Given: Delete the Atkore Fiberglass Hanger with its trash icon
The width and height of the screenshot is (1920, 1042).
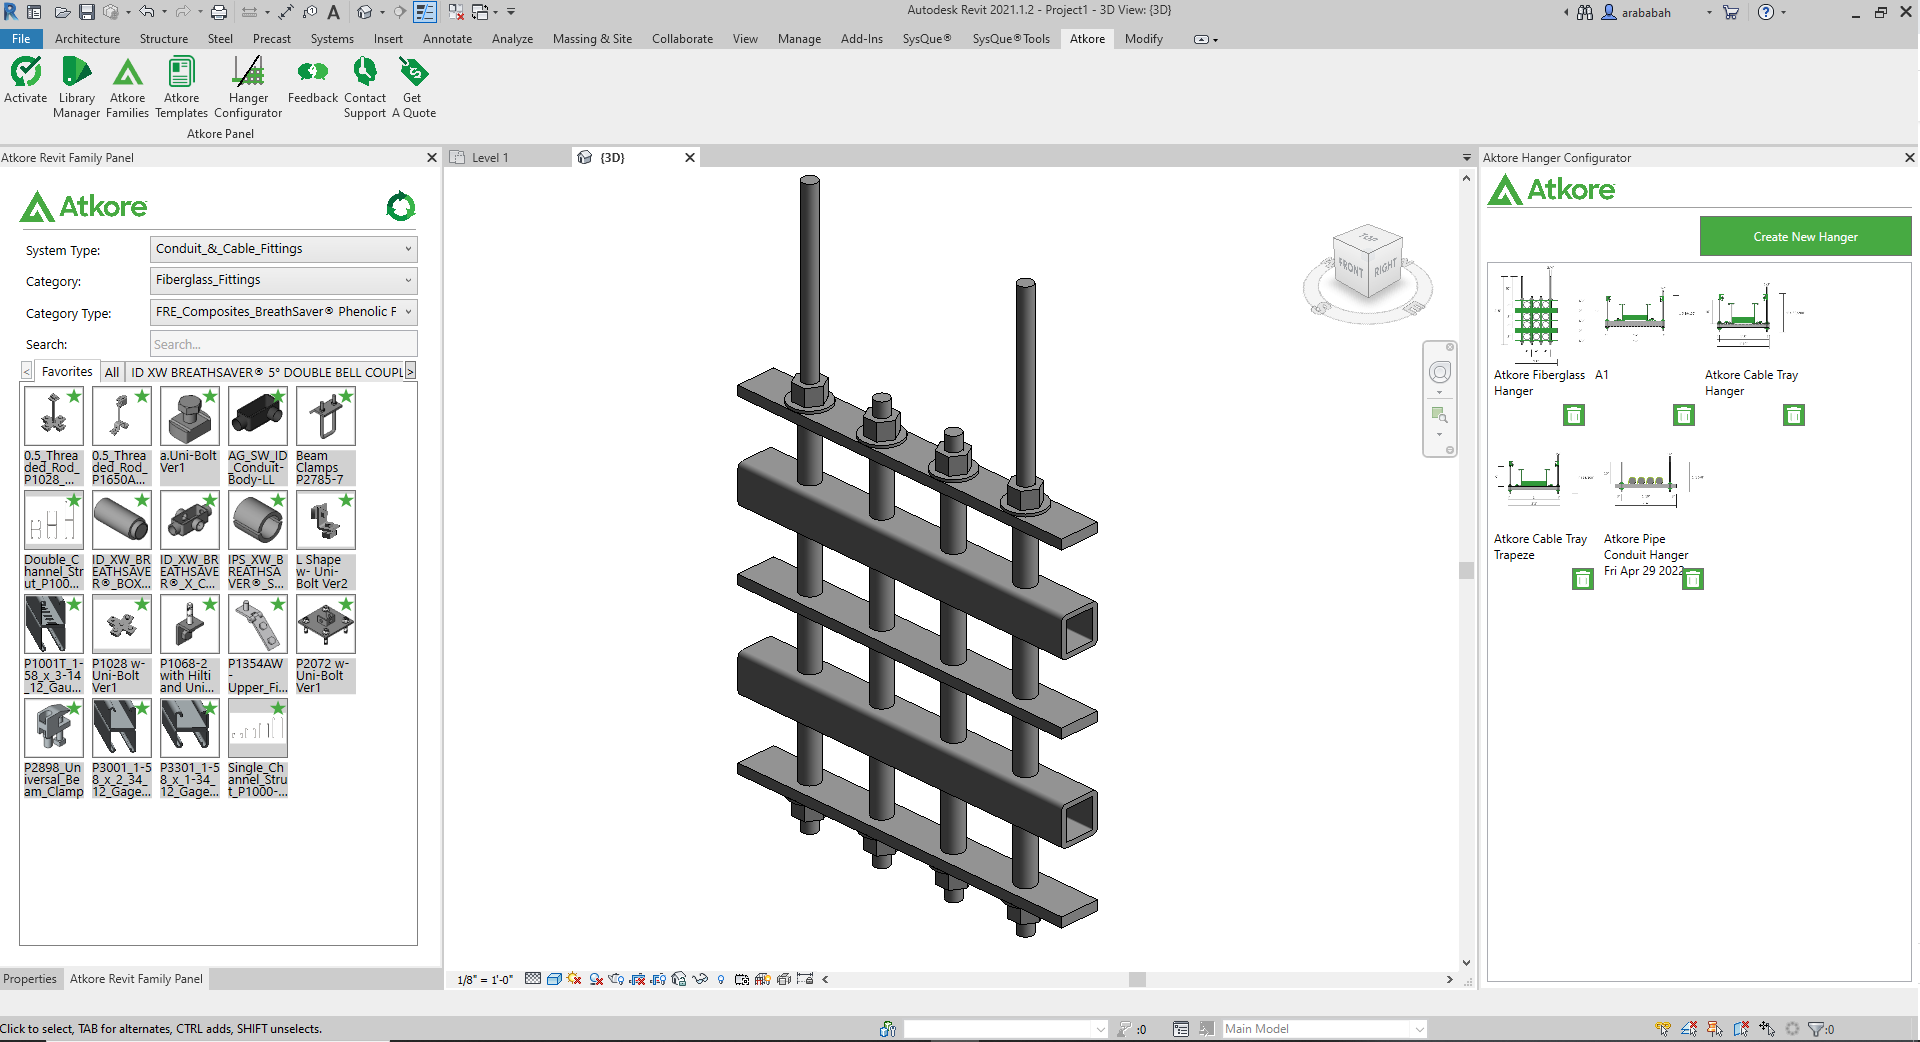Looking at the screenshot, I should tap(1574, 415).
